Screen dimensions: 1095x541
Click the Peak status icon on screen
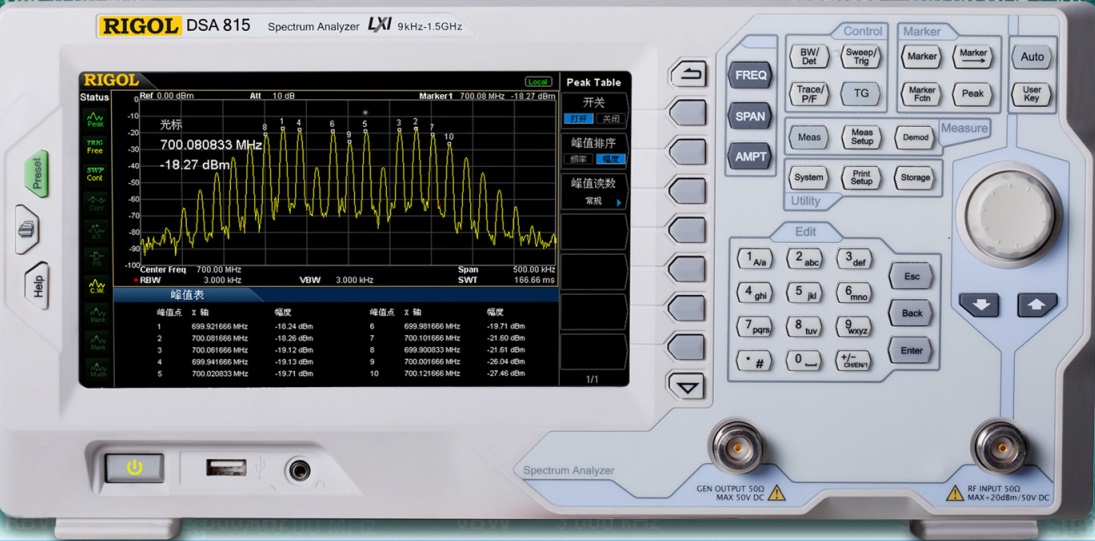(95, 119)
